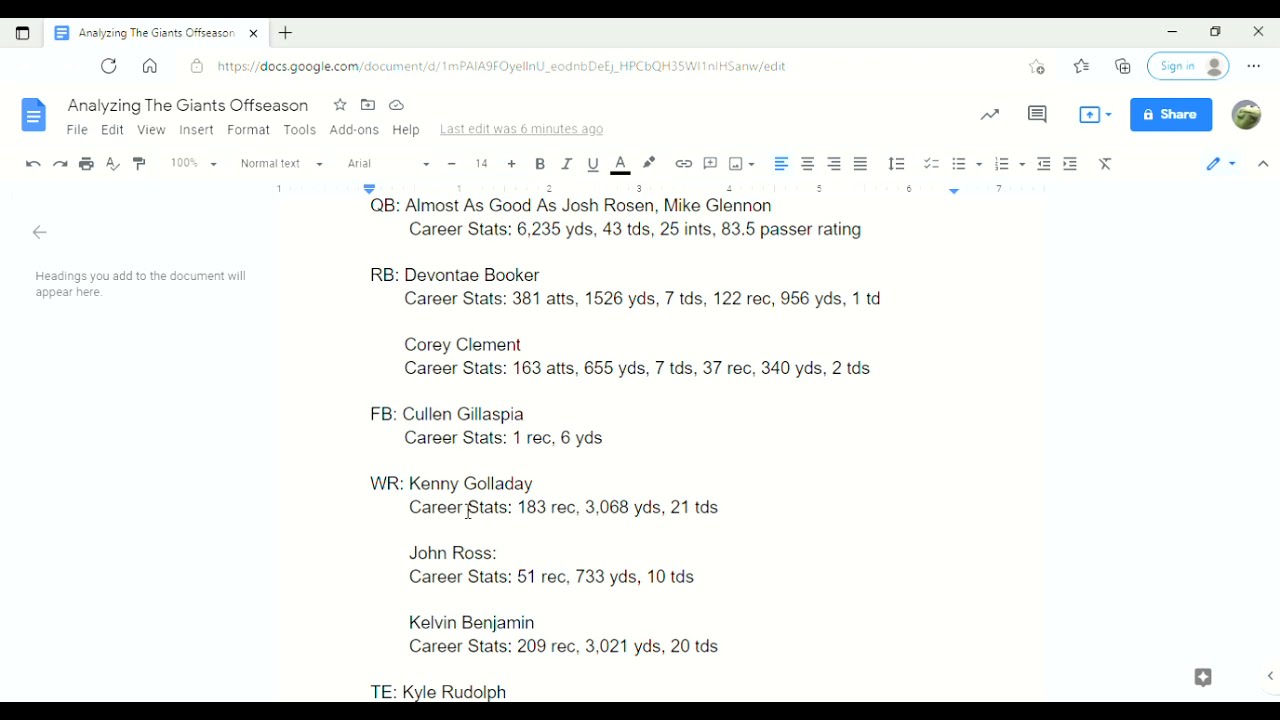Viewport: 1280px width, 720px height.
Task: Open the Normal text style dropdown
Action: point(282,164)
